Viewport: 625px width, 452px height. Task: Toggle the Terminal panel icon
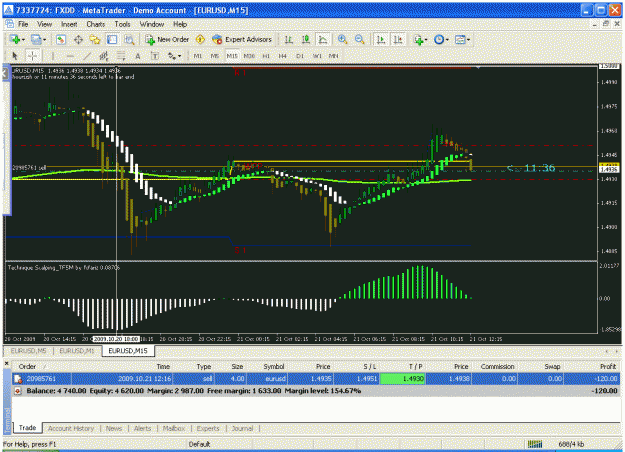112,39
